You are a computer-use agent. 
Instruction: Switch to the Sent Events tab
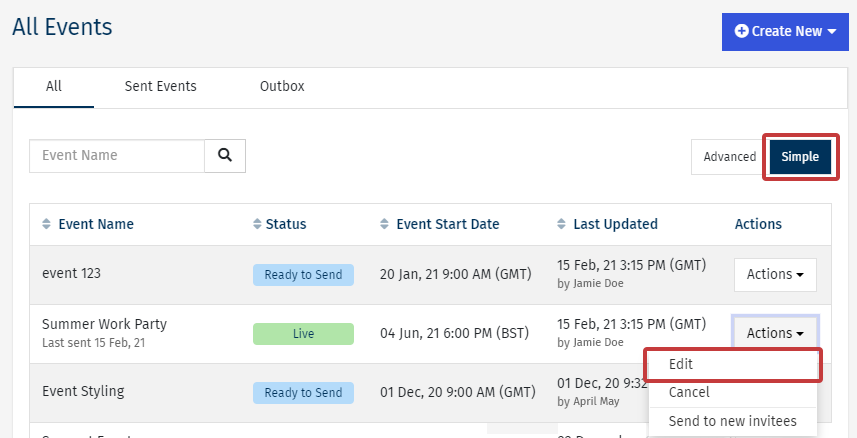[160, 86]
